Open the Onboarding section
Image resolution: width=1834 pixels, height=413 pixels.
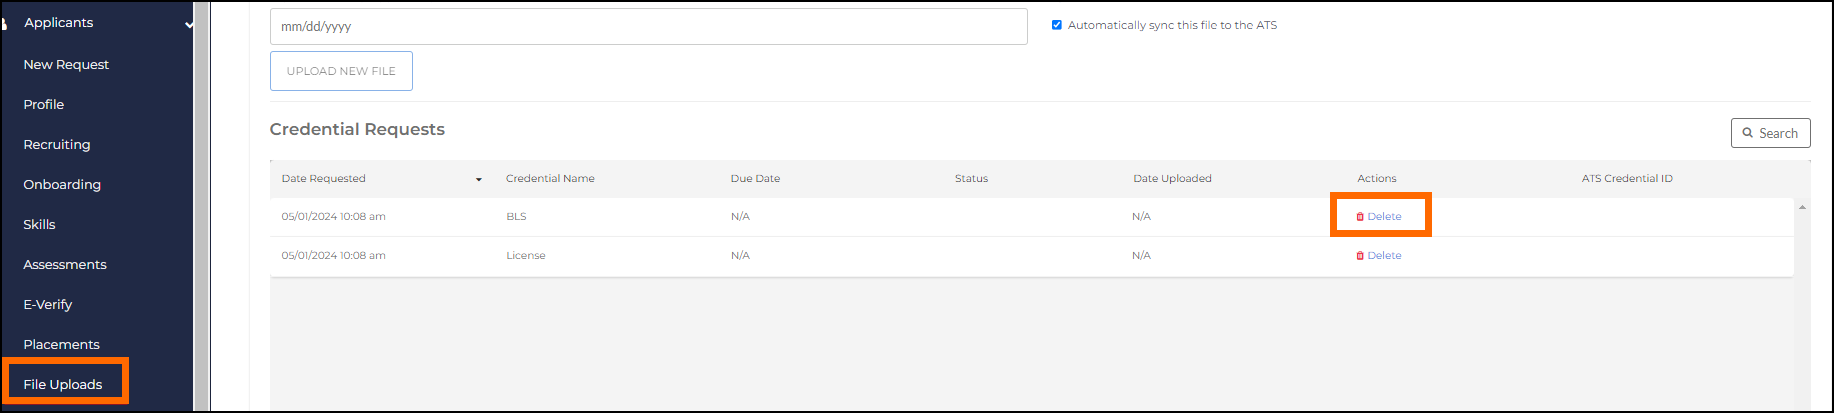tap(62, 184)
